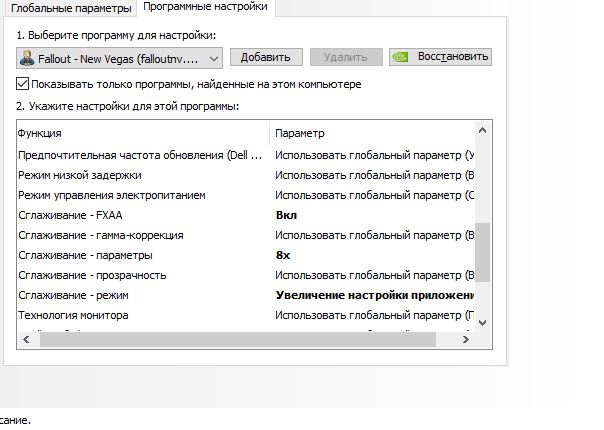Select the Режим низкой задержки row

pyautogui.click(x=246, y=175)
